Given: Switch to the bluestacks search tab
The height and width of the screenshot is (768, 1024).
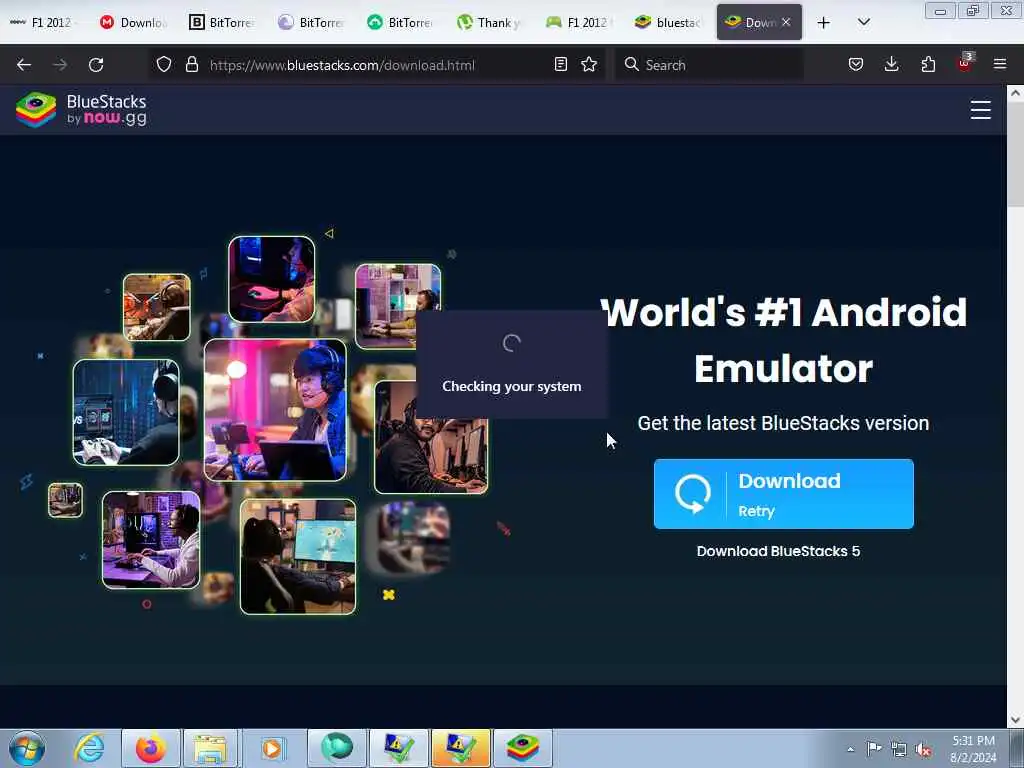Looking at the screenshot, I should click(x=669, y=23).
